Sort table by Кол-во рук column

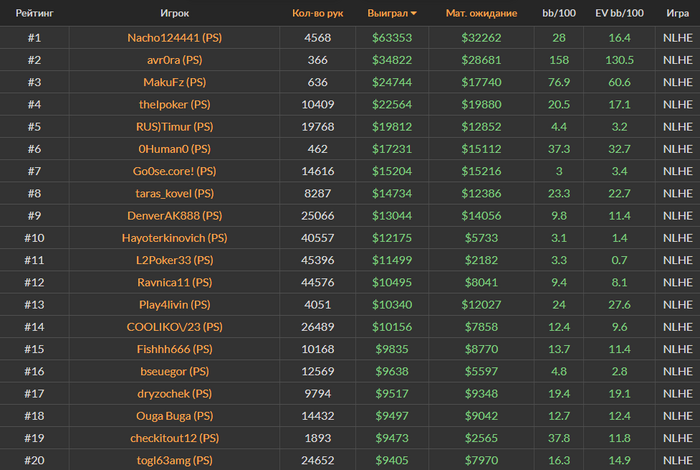click(x=317, y=14)
